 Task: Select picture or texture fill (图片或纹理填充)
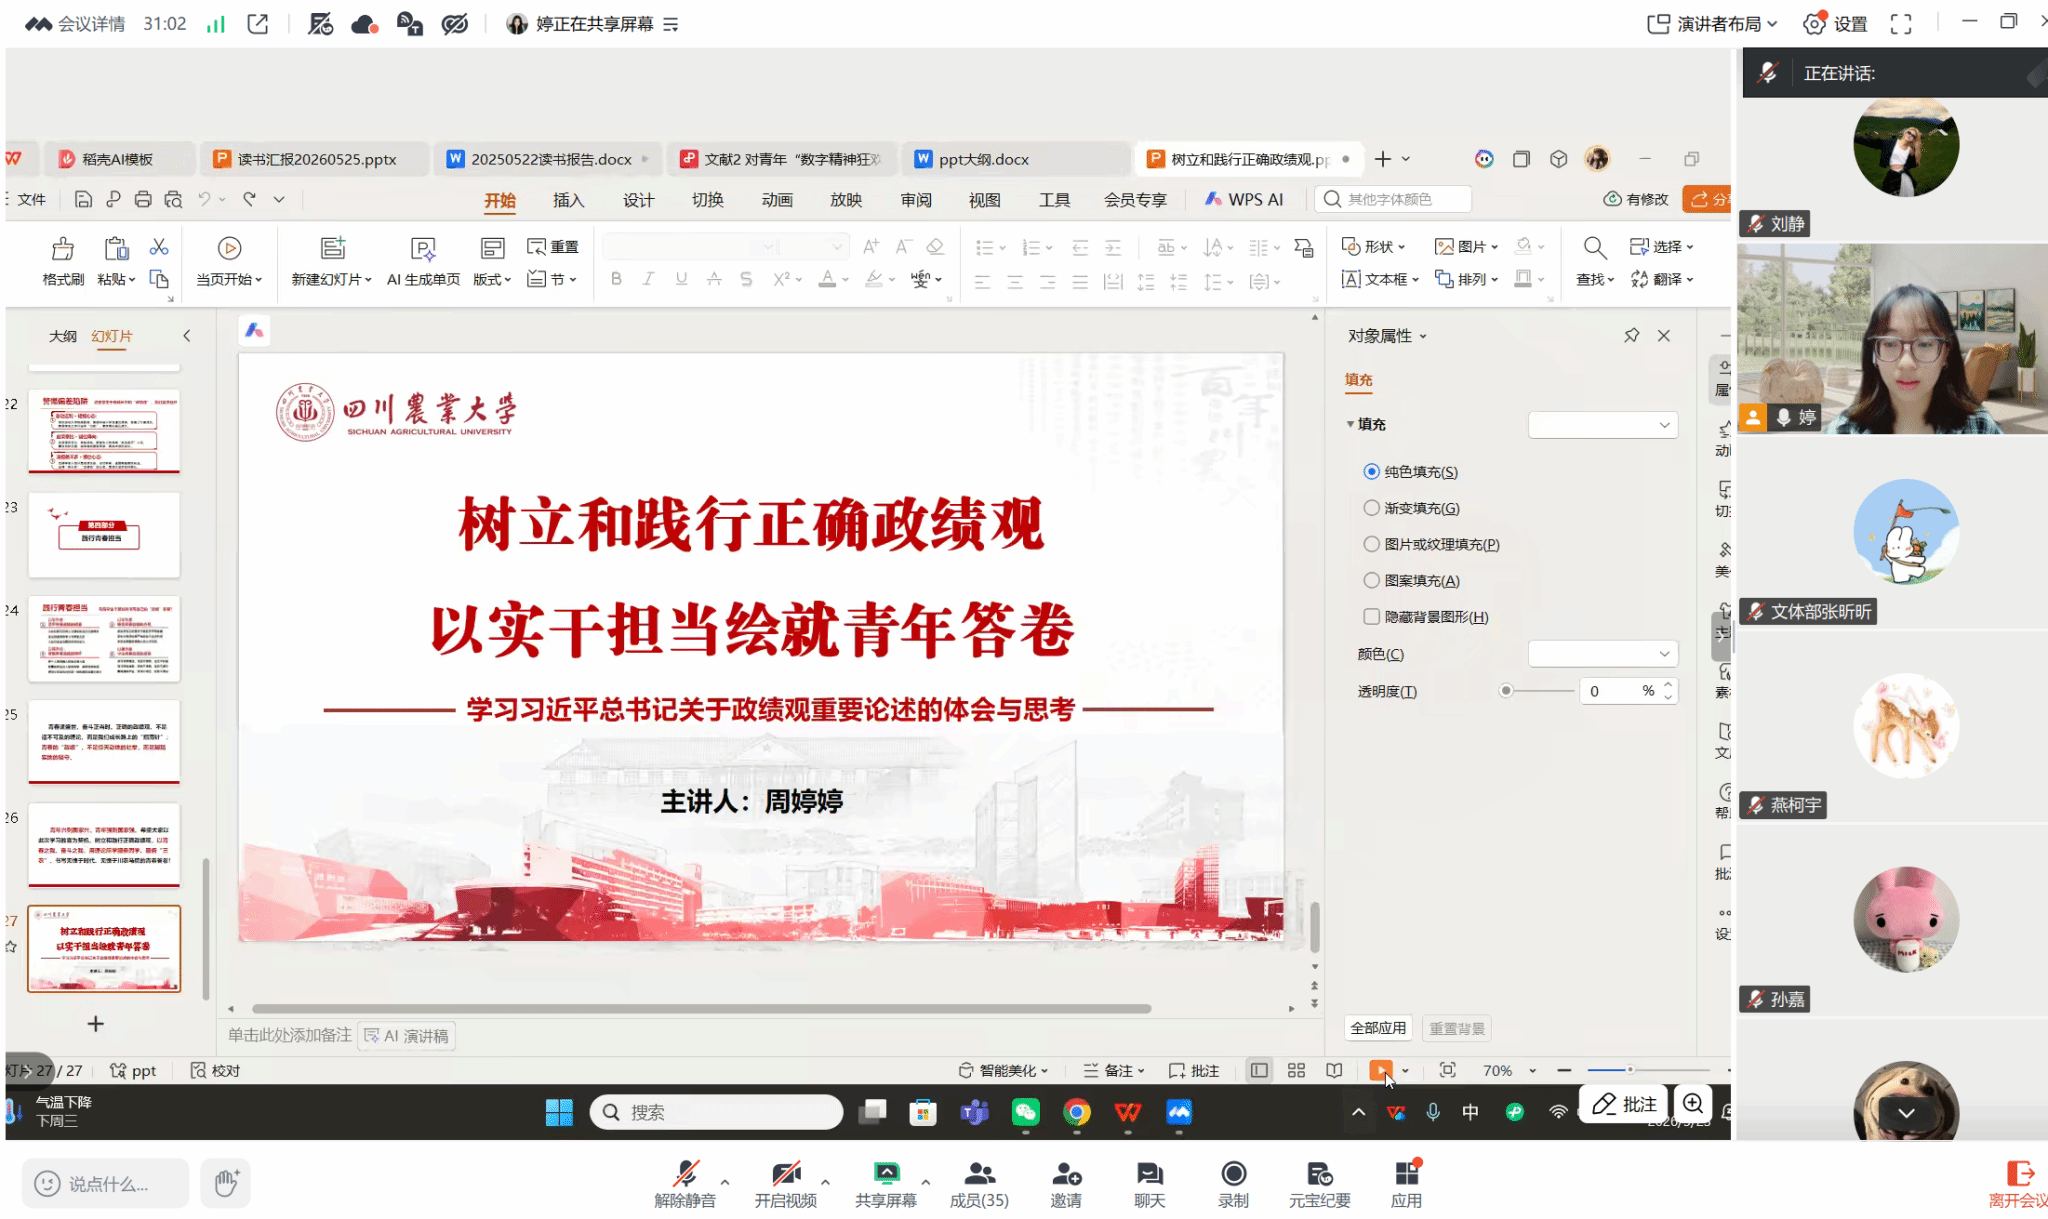coord(1371,544)
